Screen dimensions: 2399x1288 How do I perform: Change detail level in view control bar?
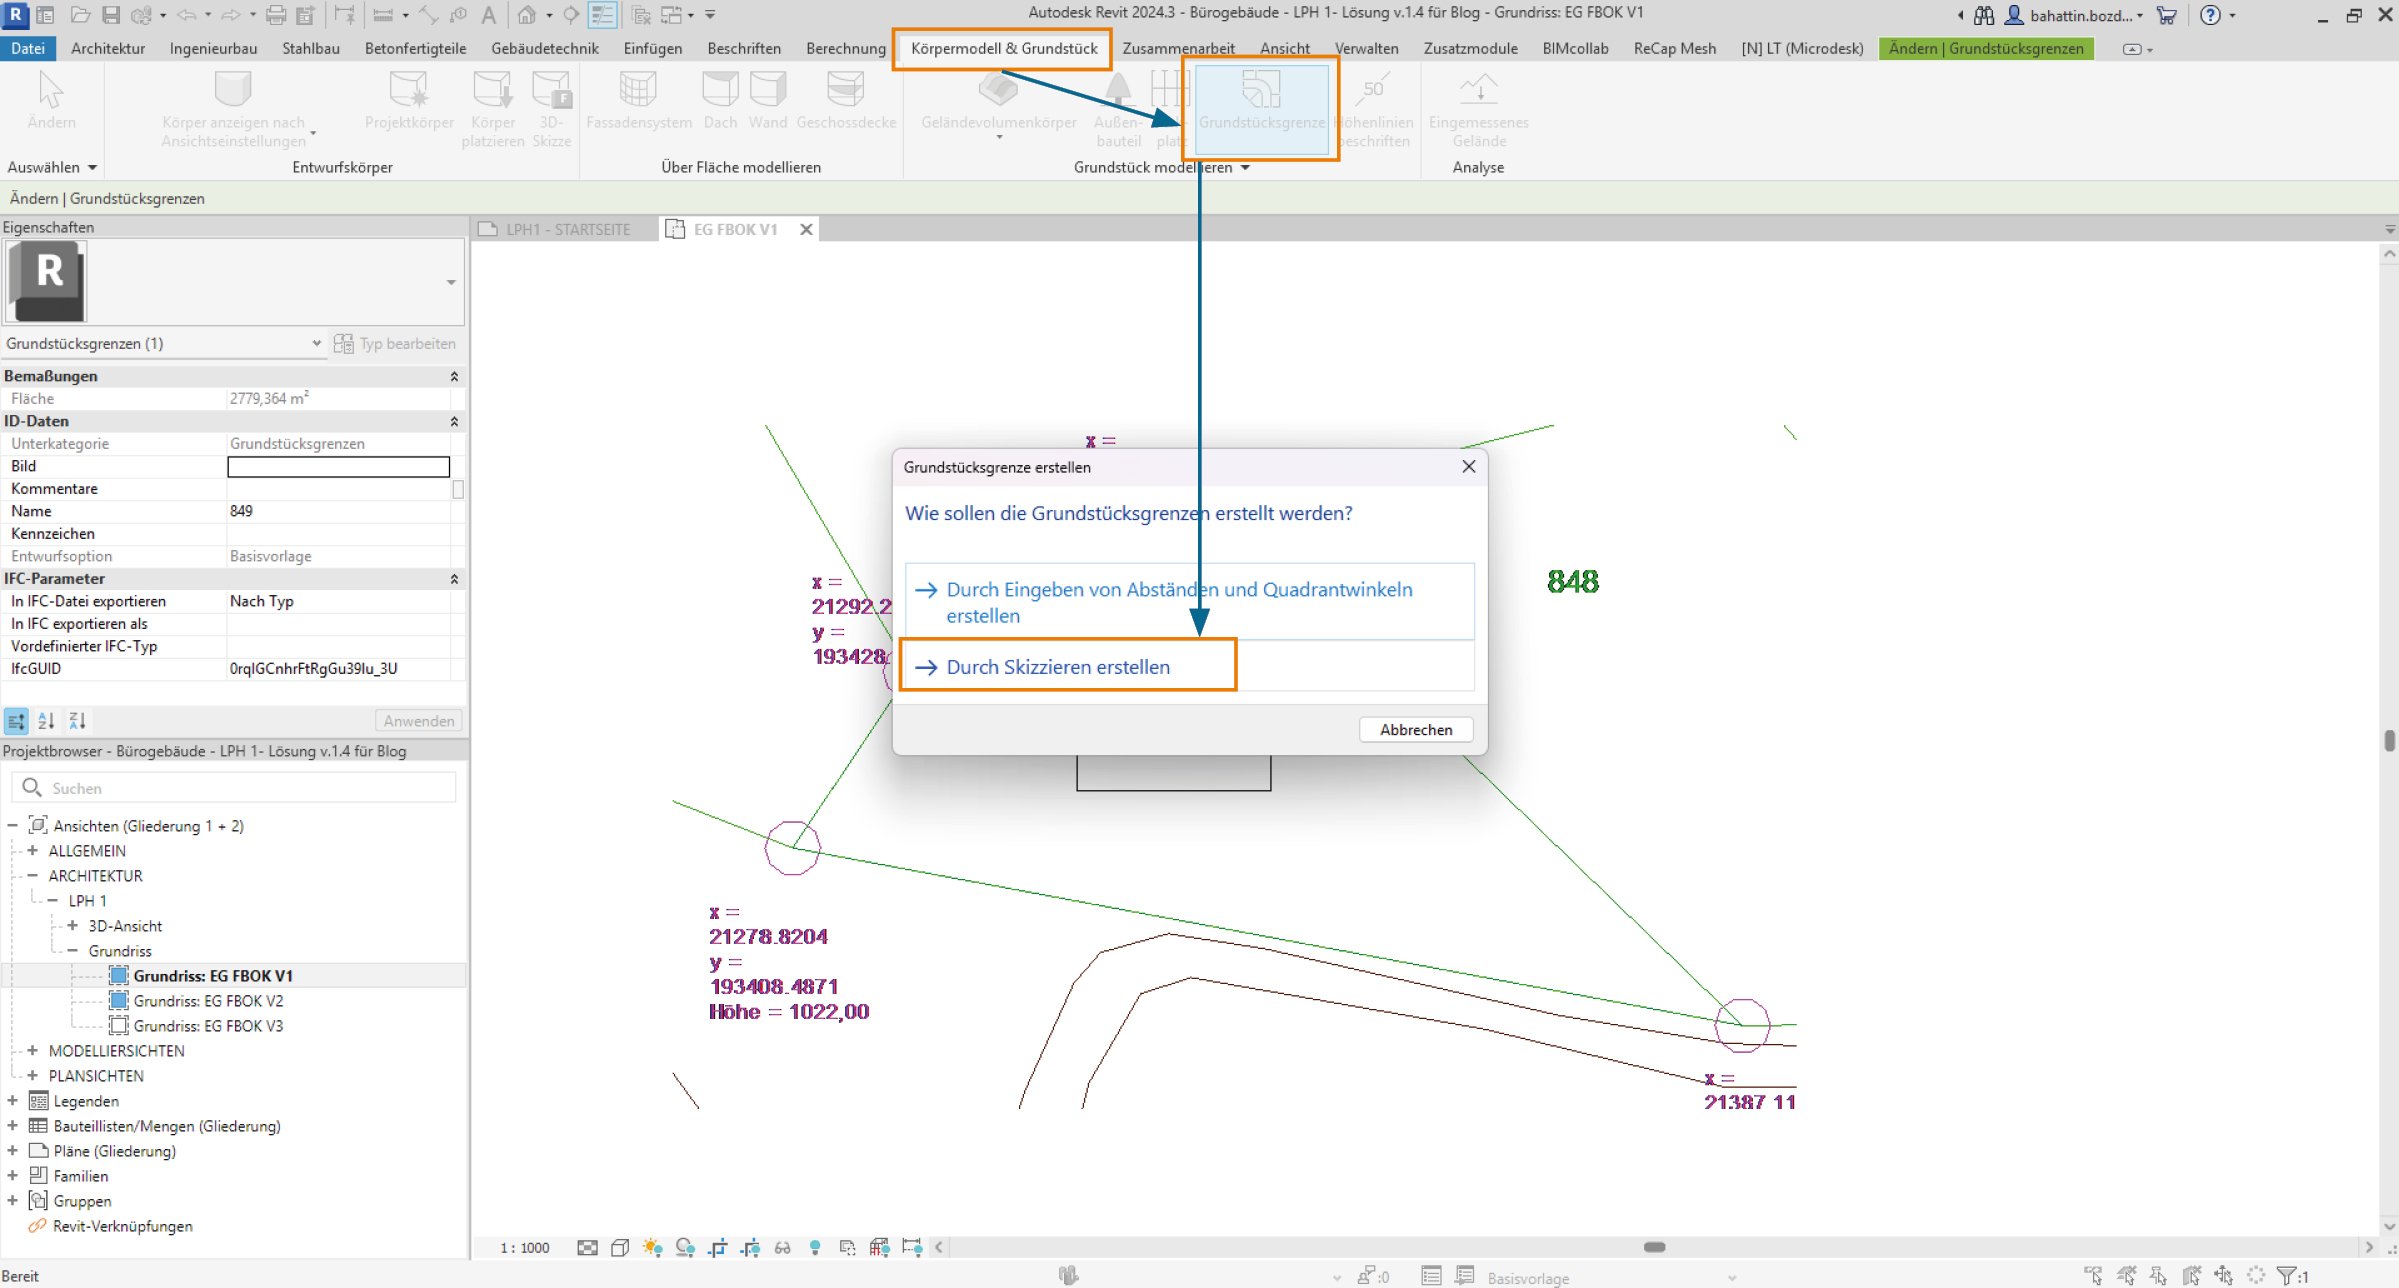587,1247
